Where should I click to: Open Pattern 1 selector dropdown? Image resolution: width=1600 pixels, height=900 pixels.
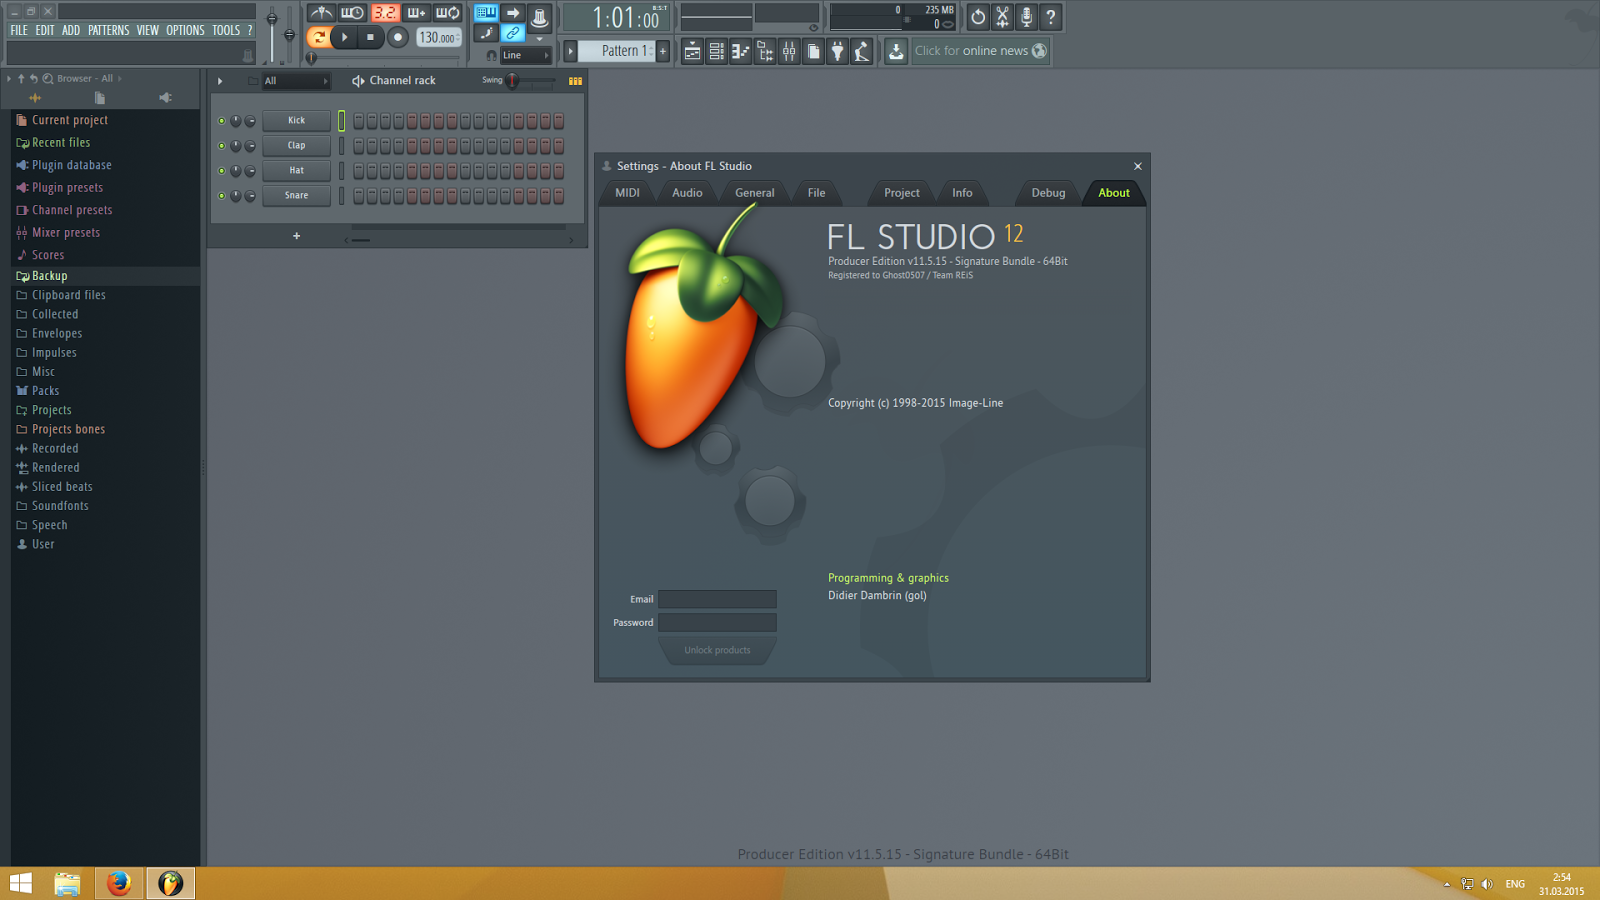(x=617, y=51)
